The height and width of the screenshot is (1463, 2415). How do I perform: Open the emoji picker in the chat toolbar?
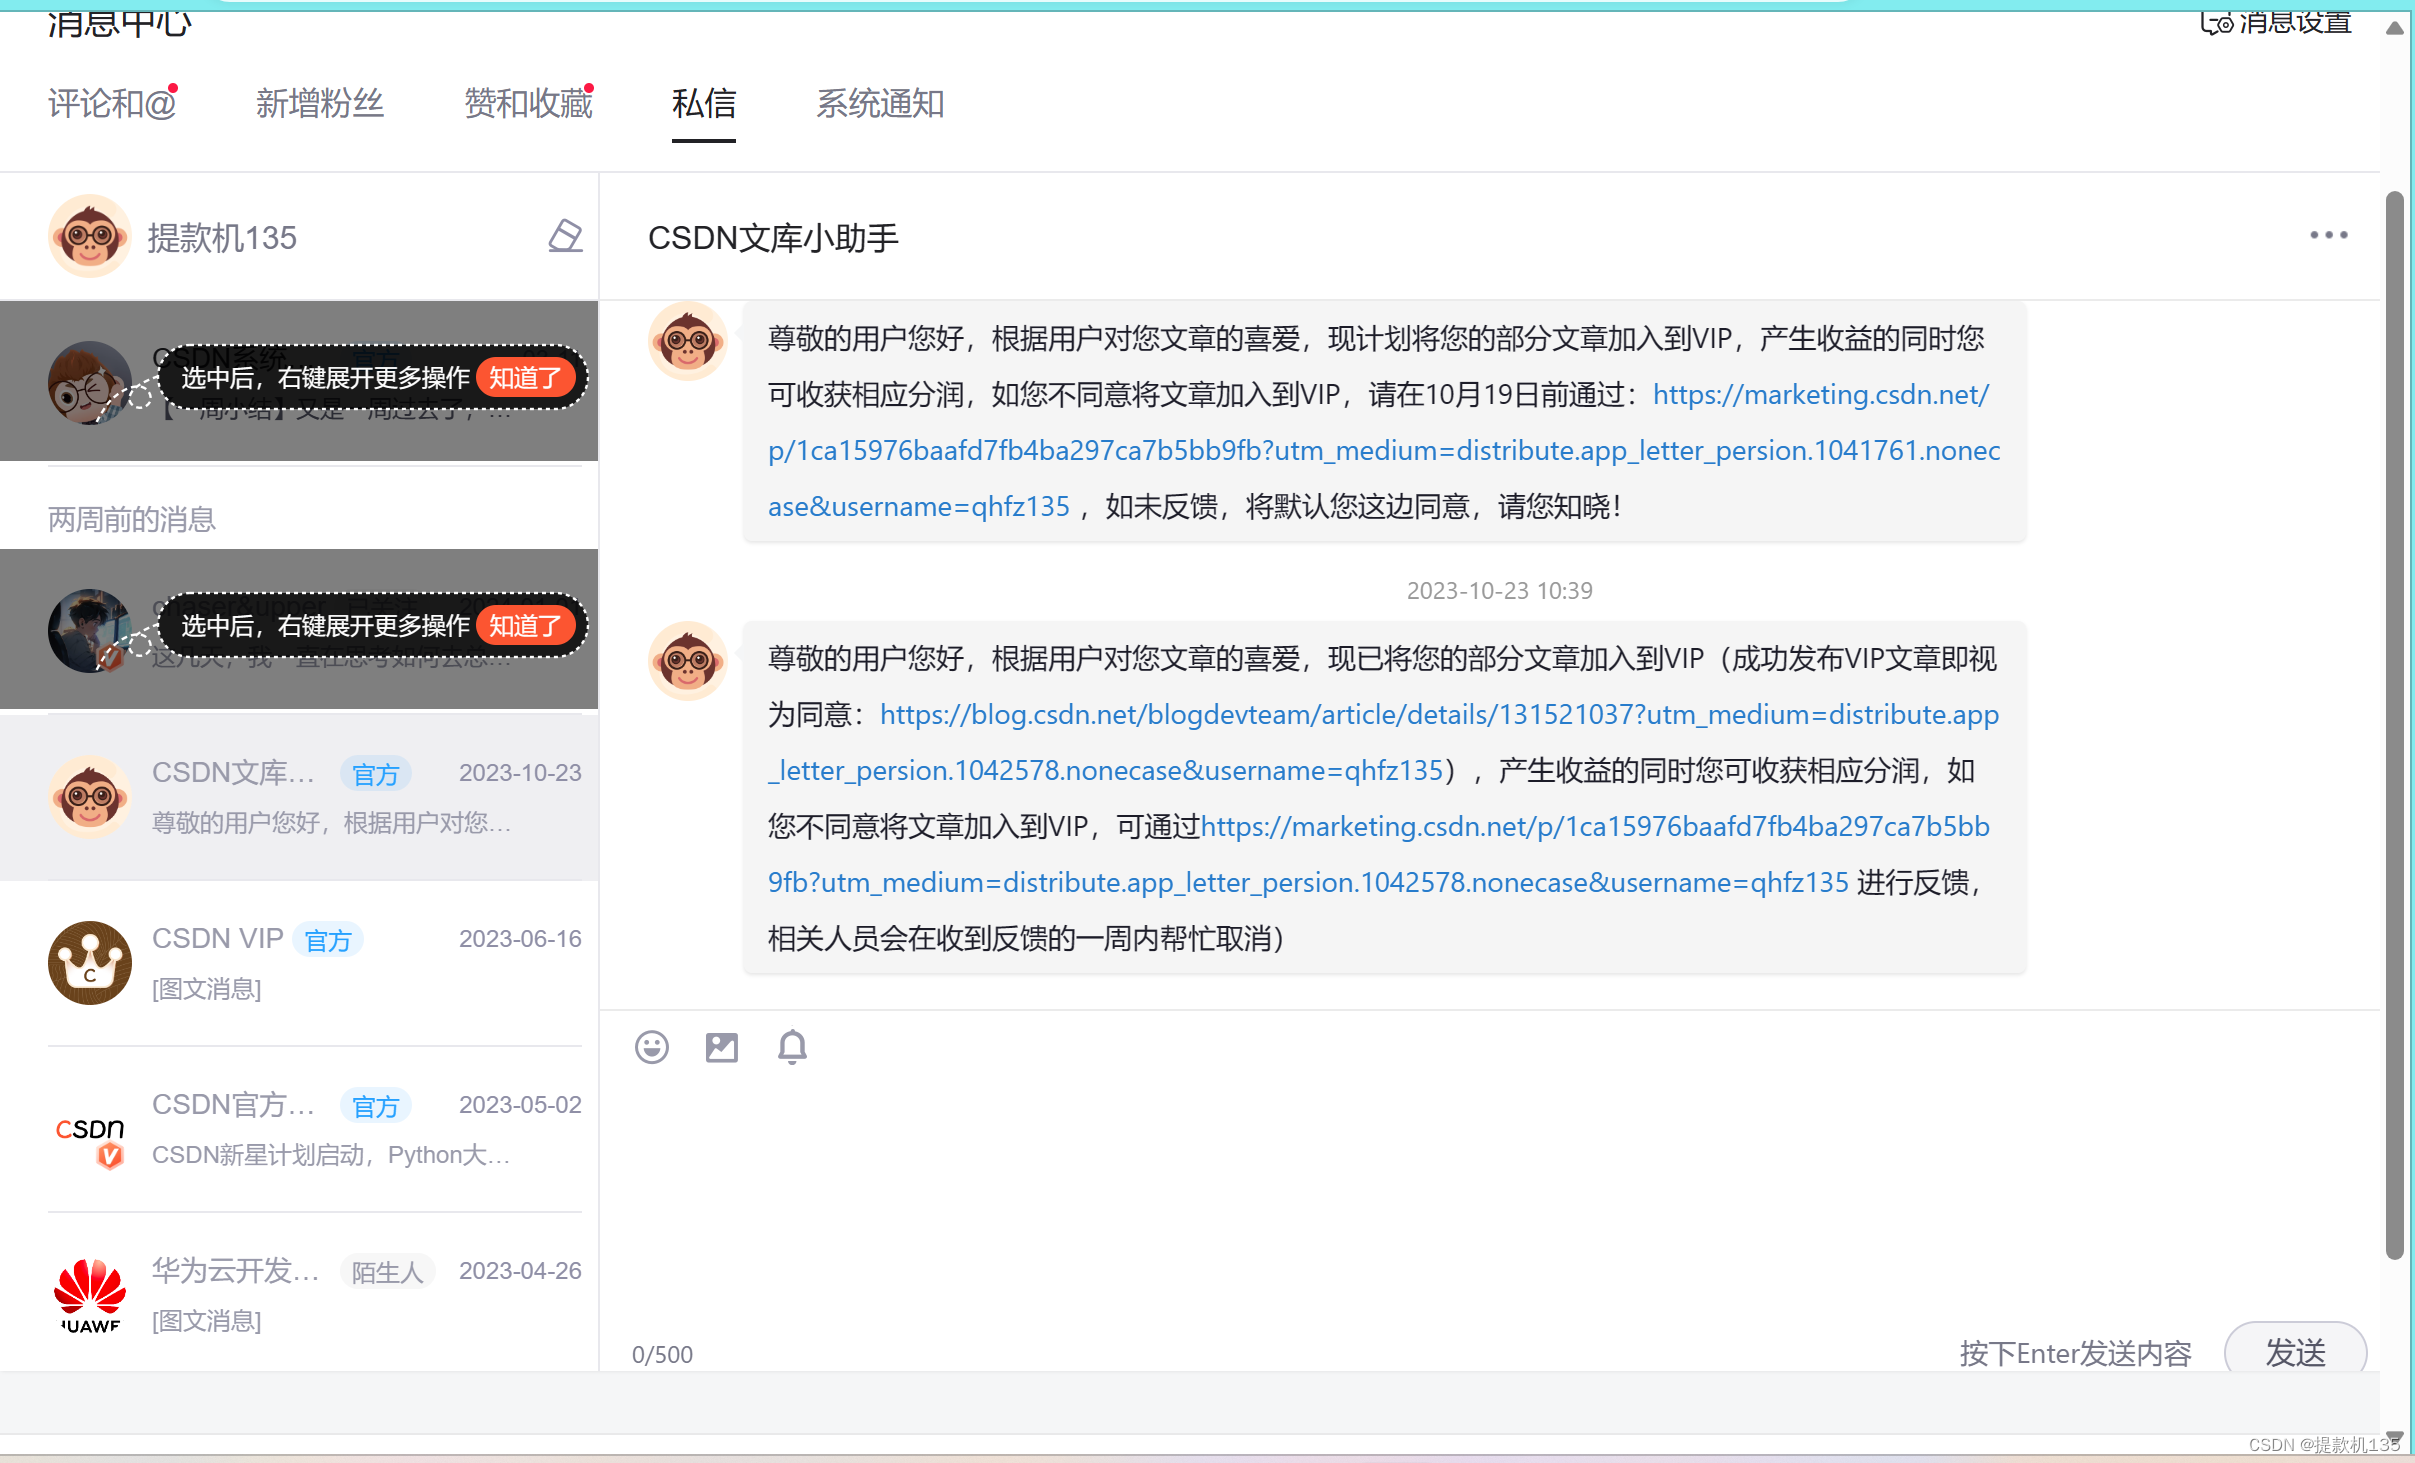click(652, 1046)
